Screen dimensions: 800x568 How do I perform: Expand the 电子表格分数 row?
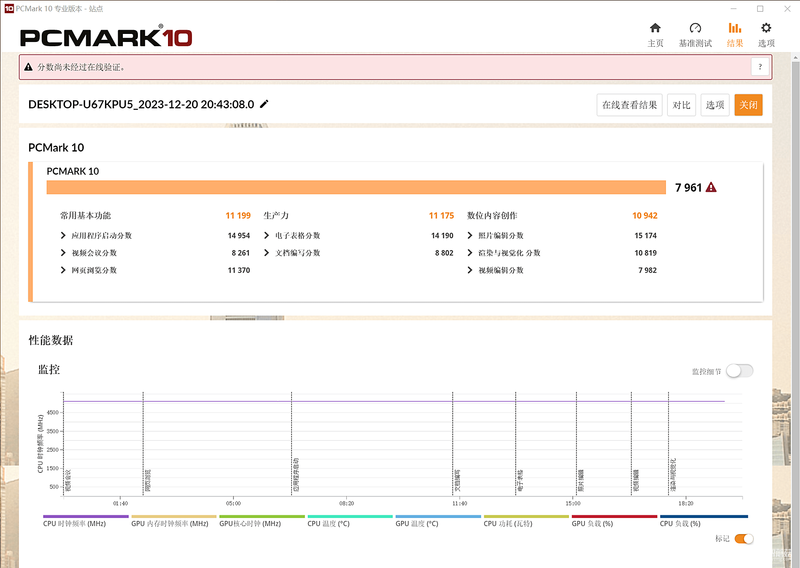[266, 235]
